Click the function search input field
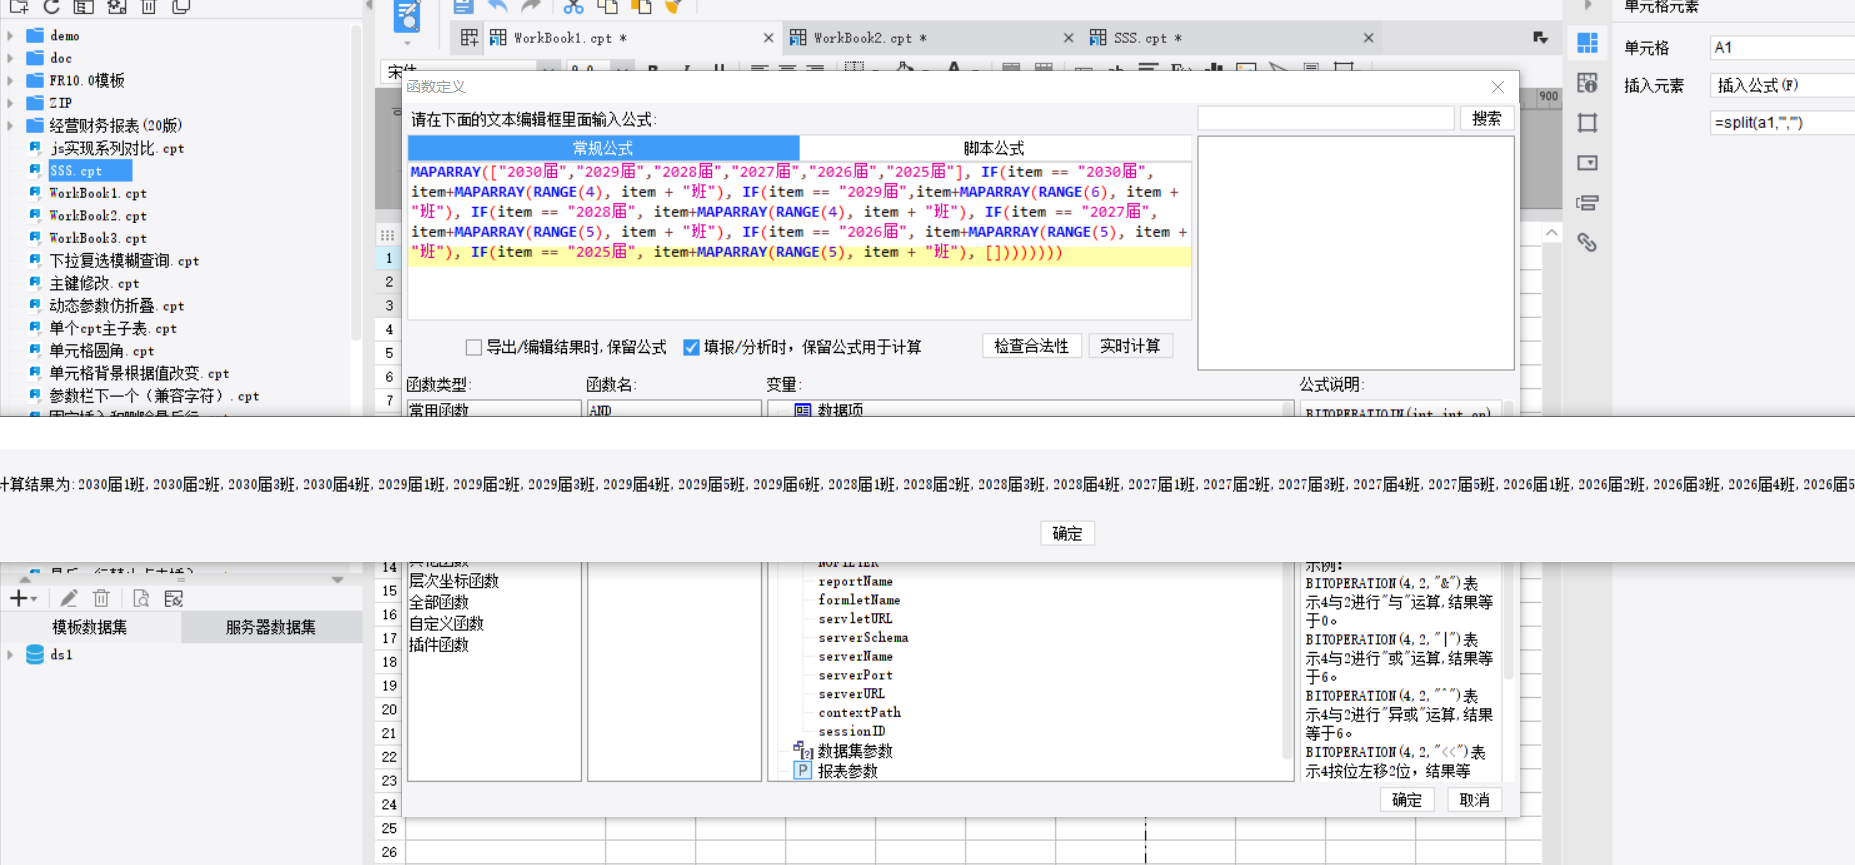Image resolution: width=1855 pixels, height=865 pixels. [1326, 118]
